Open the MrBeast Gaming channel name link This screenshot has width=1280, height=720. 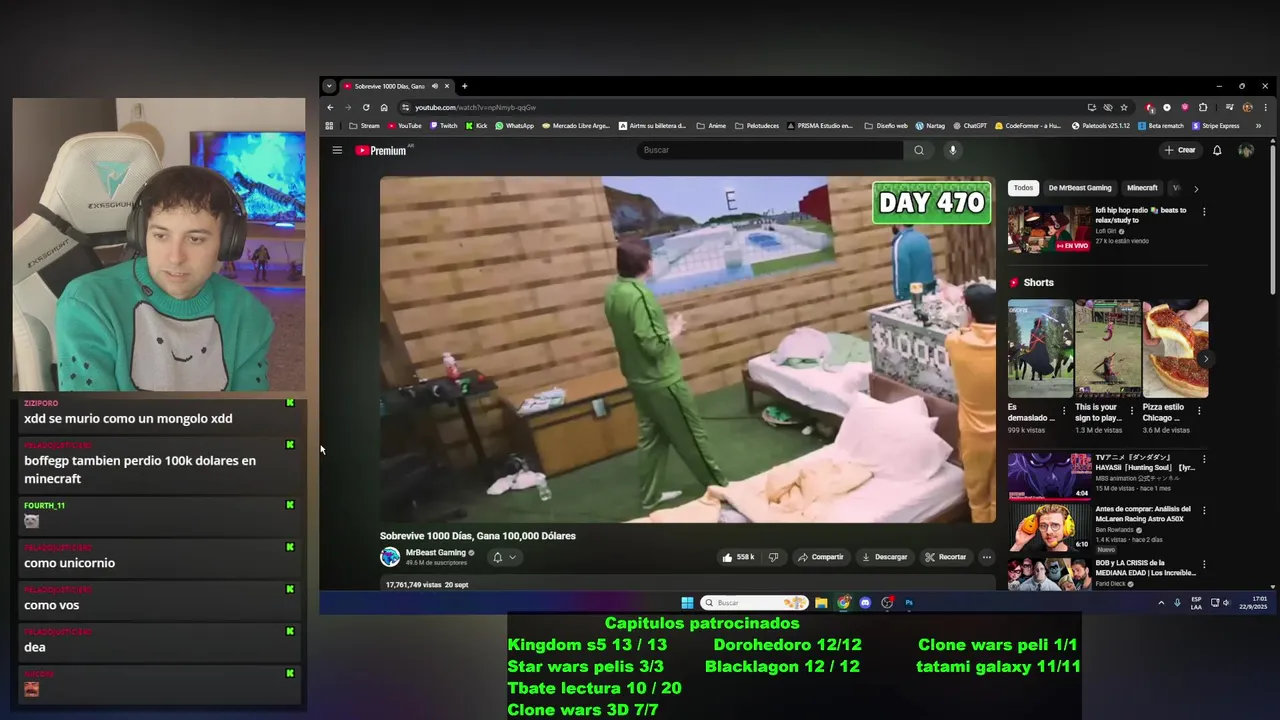click(435, 552)
